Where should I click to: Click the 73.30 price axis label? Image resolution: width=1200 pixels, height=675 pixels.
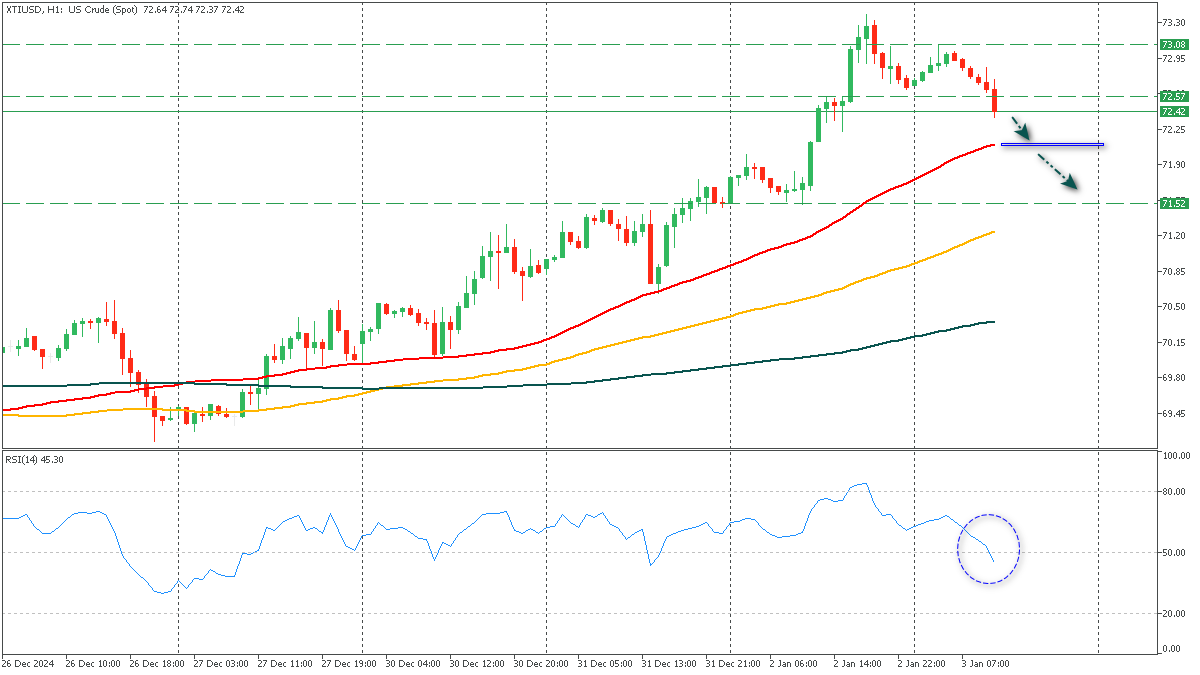pos(1173,22)
